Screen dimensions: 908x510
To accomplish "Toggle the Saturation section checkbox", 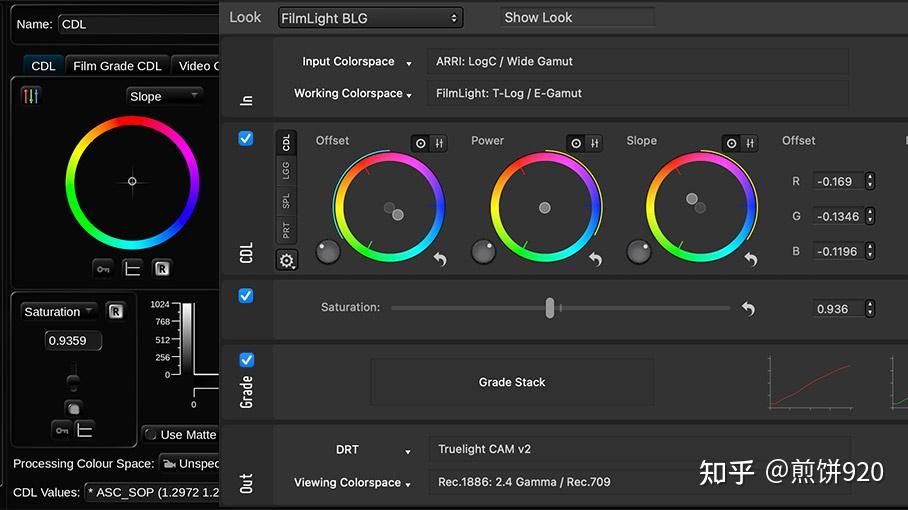I will 246,296.
